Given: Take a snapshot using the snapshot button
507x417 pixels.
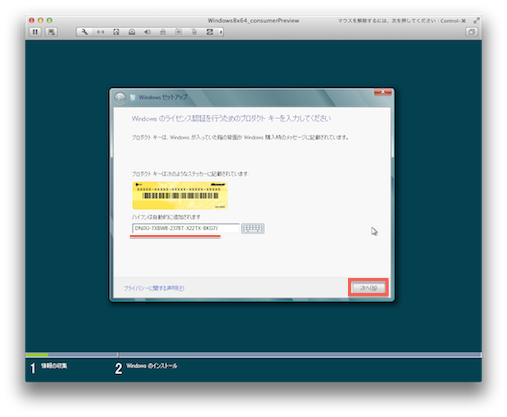Looking at the screenshot, I should click(x=51, y=32).
